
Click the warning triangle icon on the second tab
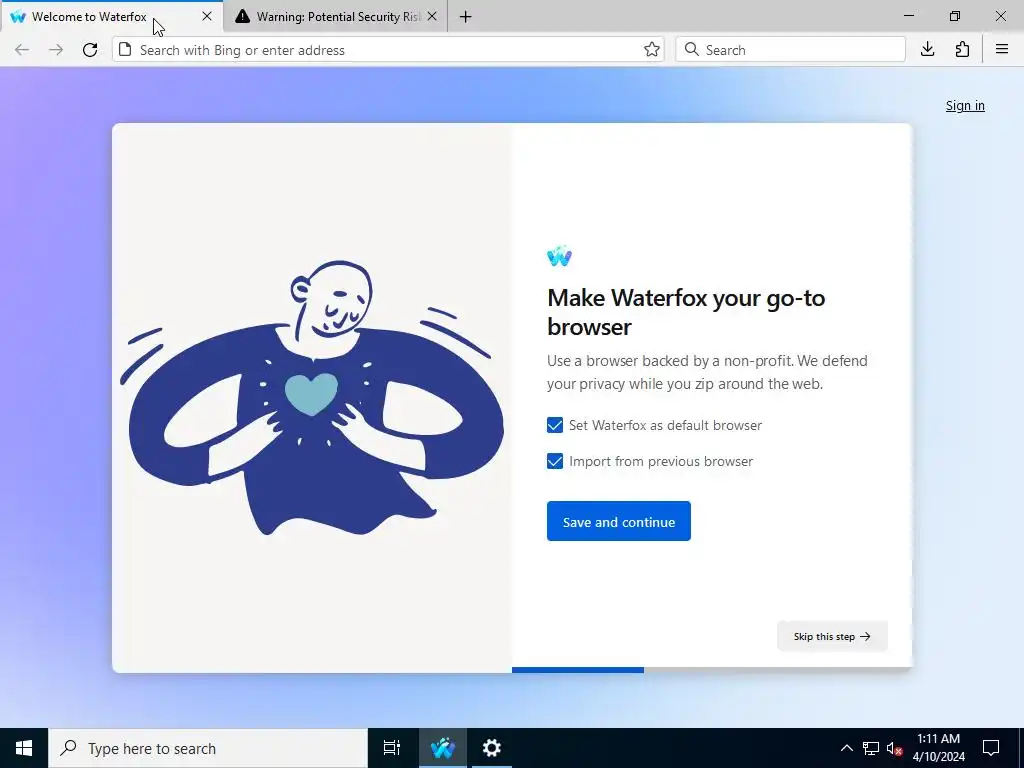point(242,16)
